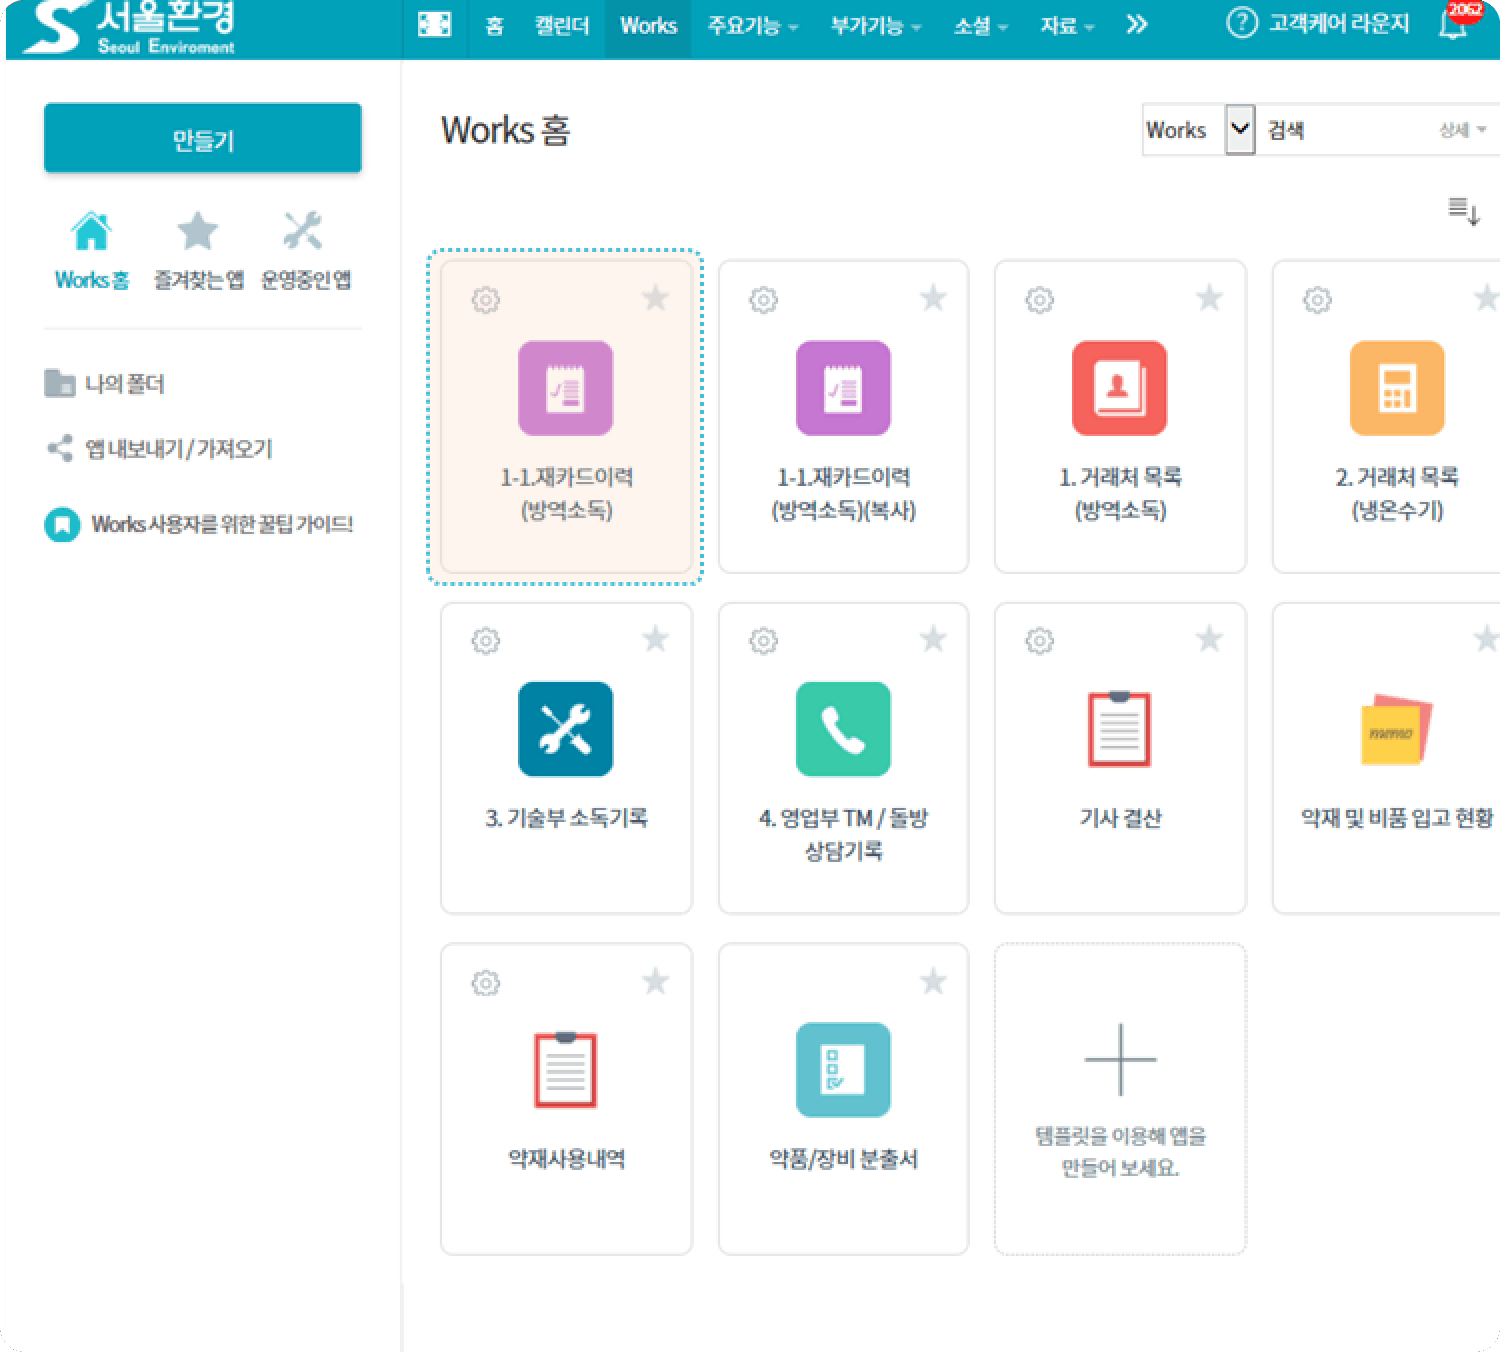Viewport: 1500px width, 1352px height.
Task: Expand the 상세 search options
Action: [1462, 130]
